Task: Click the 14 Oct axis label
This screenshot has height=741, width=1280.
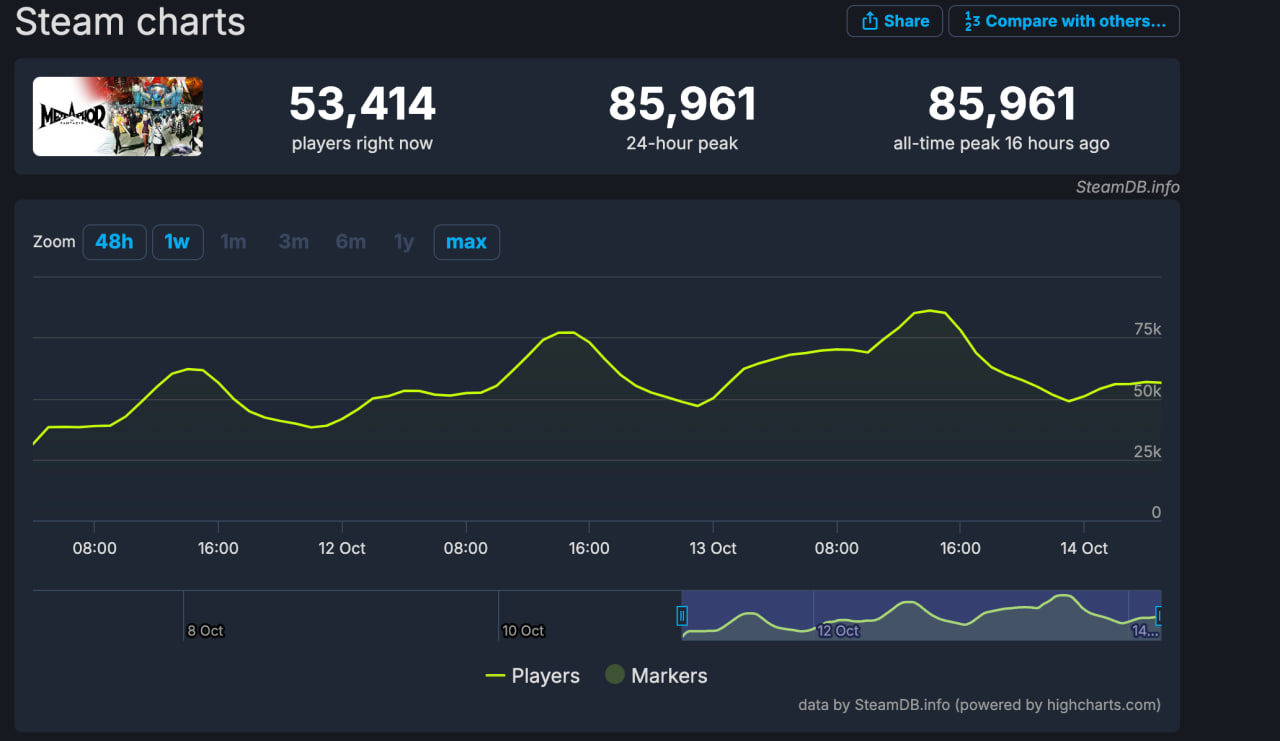Action: (x=1084, y=548)
